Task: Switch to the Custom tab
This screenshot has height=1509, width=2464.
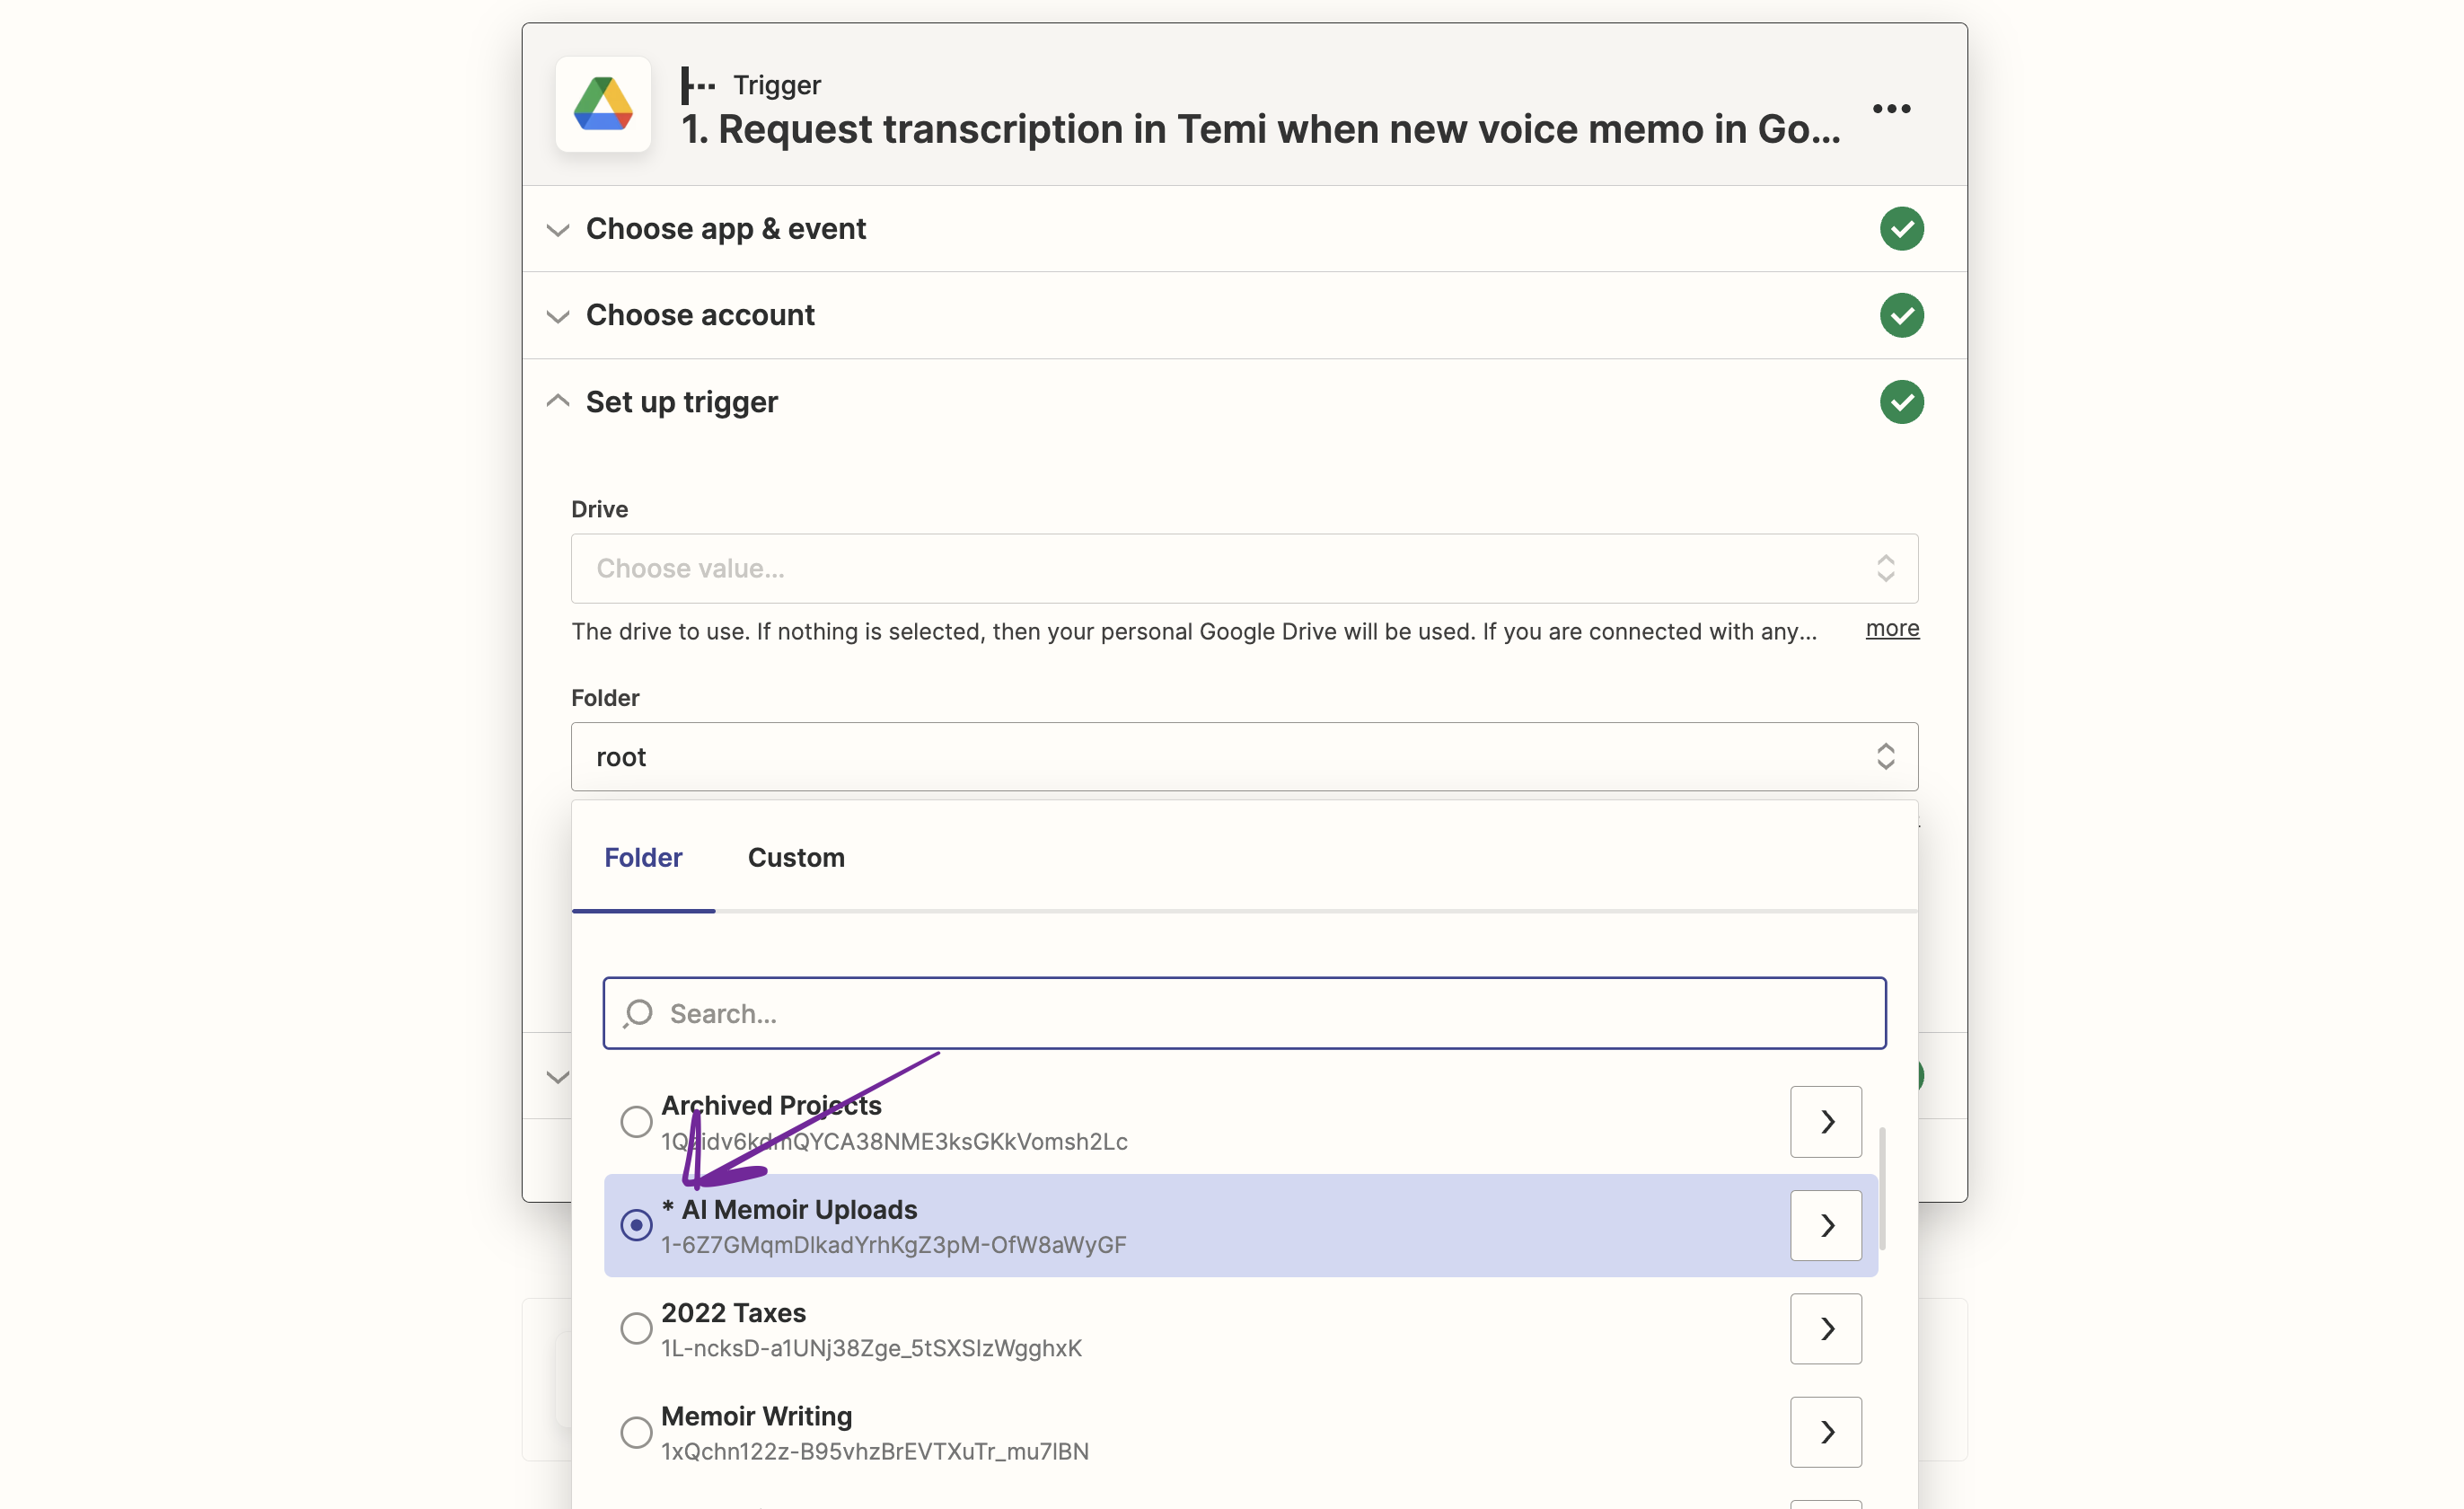Action: pyautogui.click(x=796, y=858)
